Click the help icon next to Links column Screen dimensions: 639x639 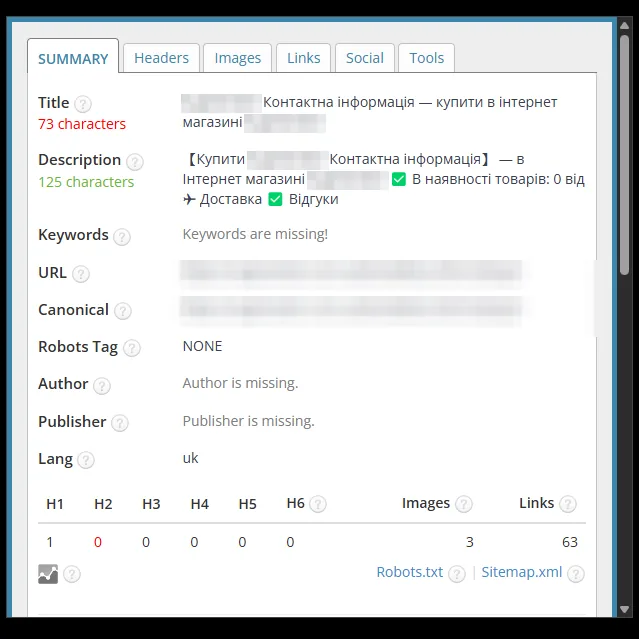coord(567,504)
